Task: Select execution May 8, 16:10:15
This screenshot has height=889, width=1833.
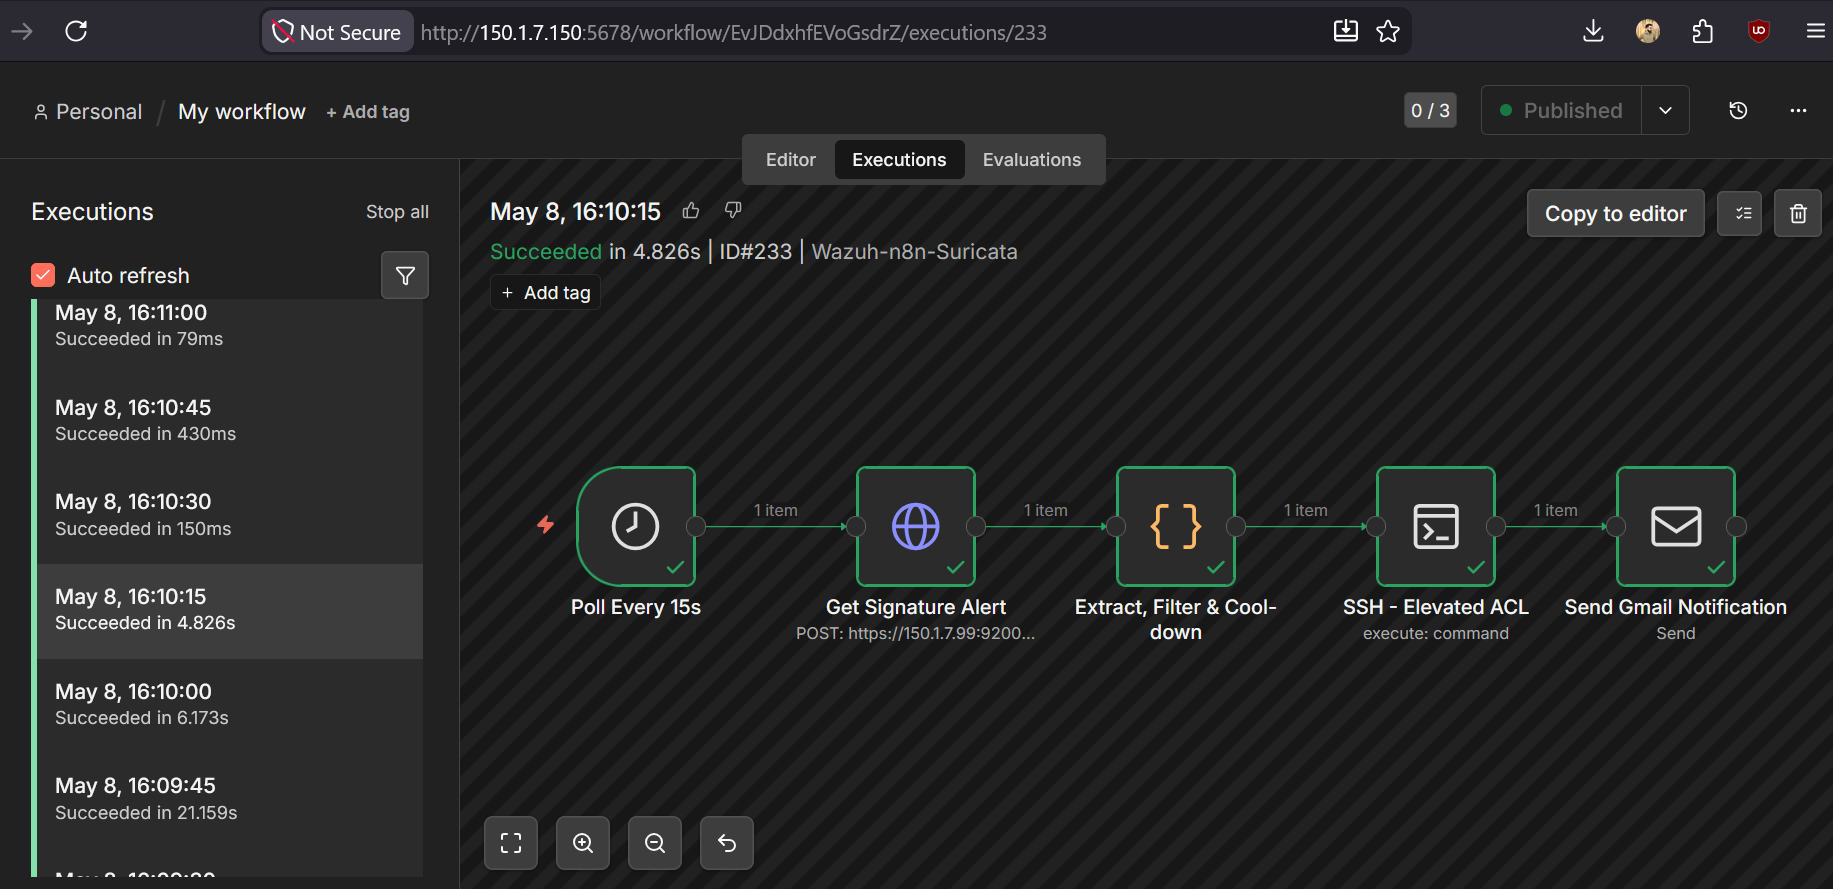Action: click(229, 611)
